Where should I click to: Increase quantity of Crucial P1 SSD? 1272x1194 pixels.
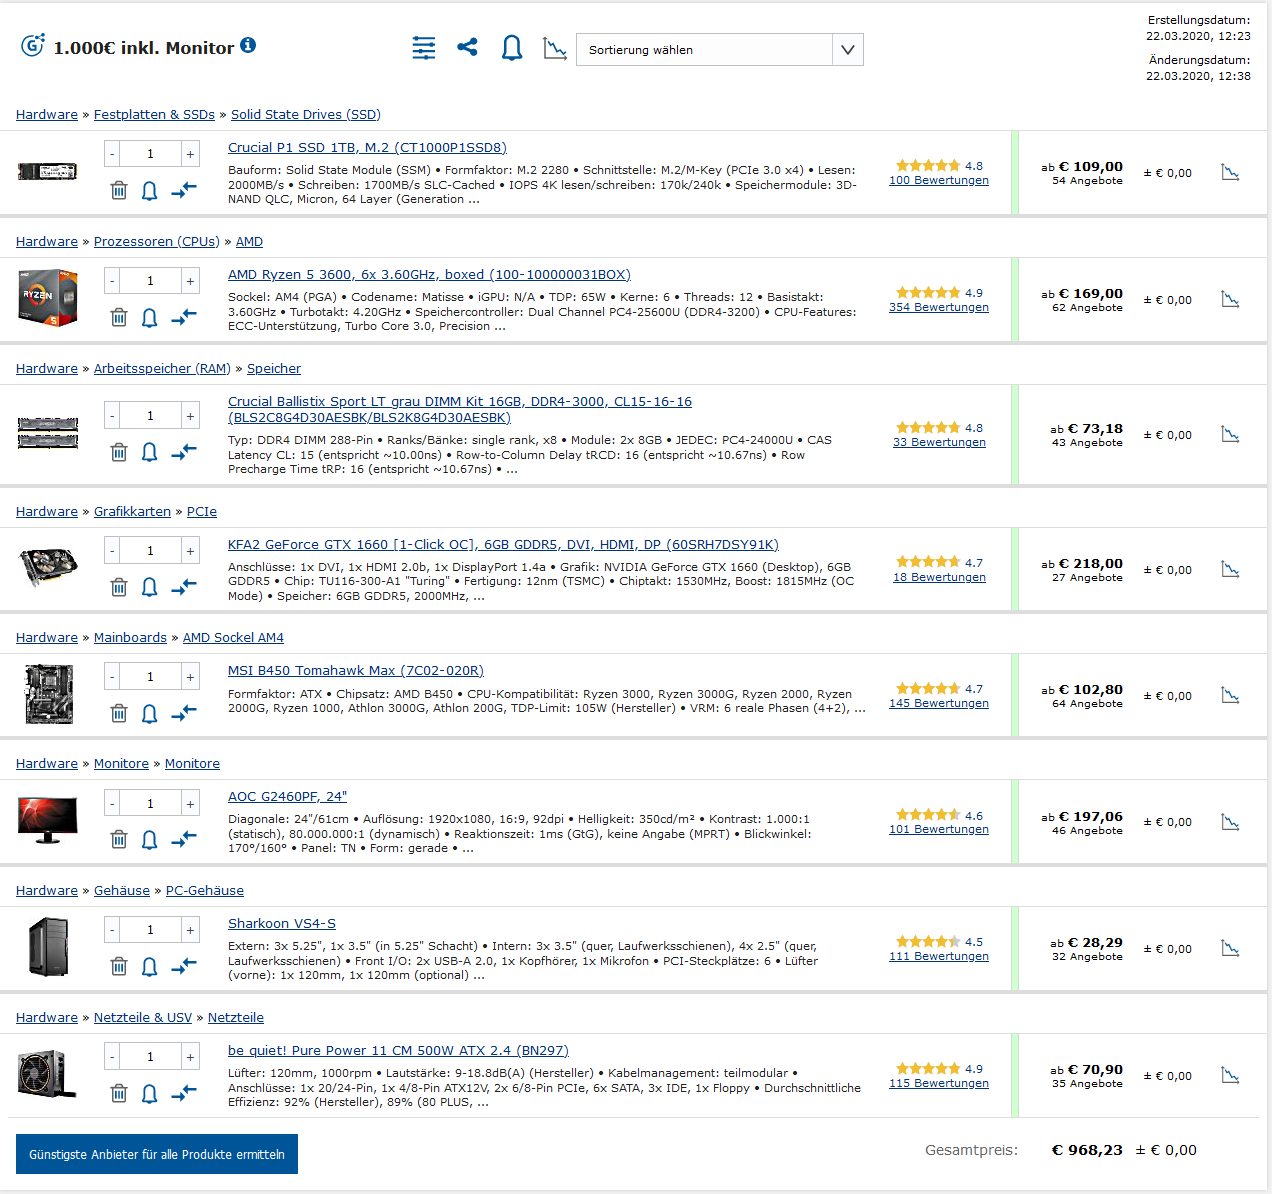(189, 154)
